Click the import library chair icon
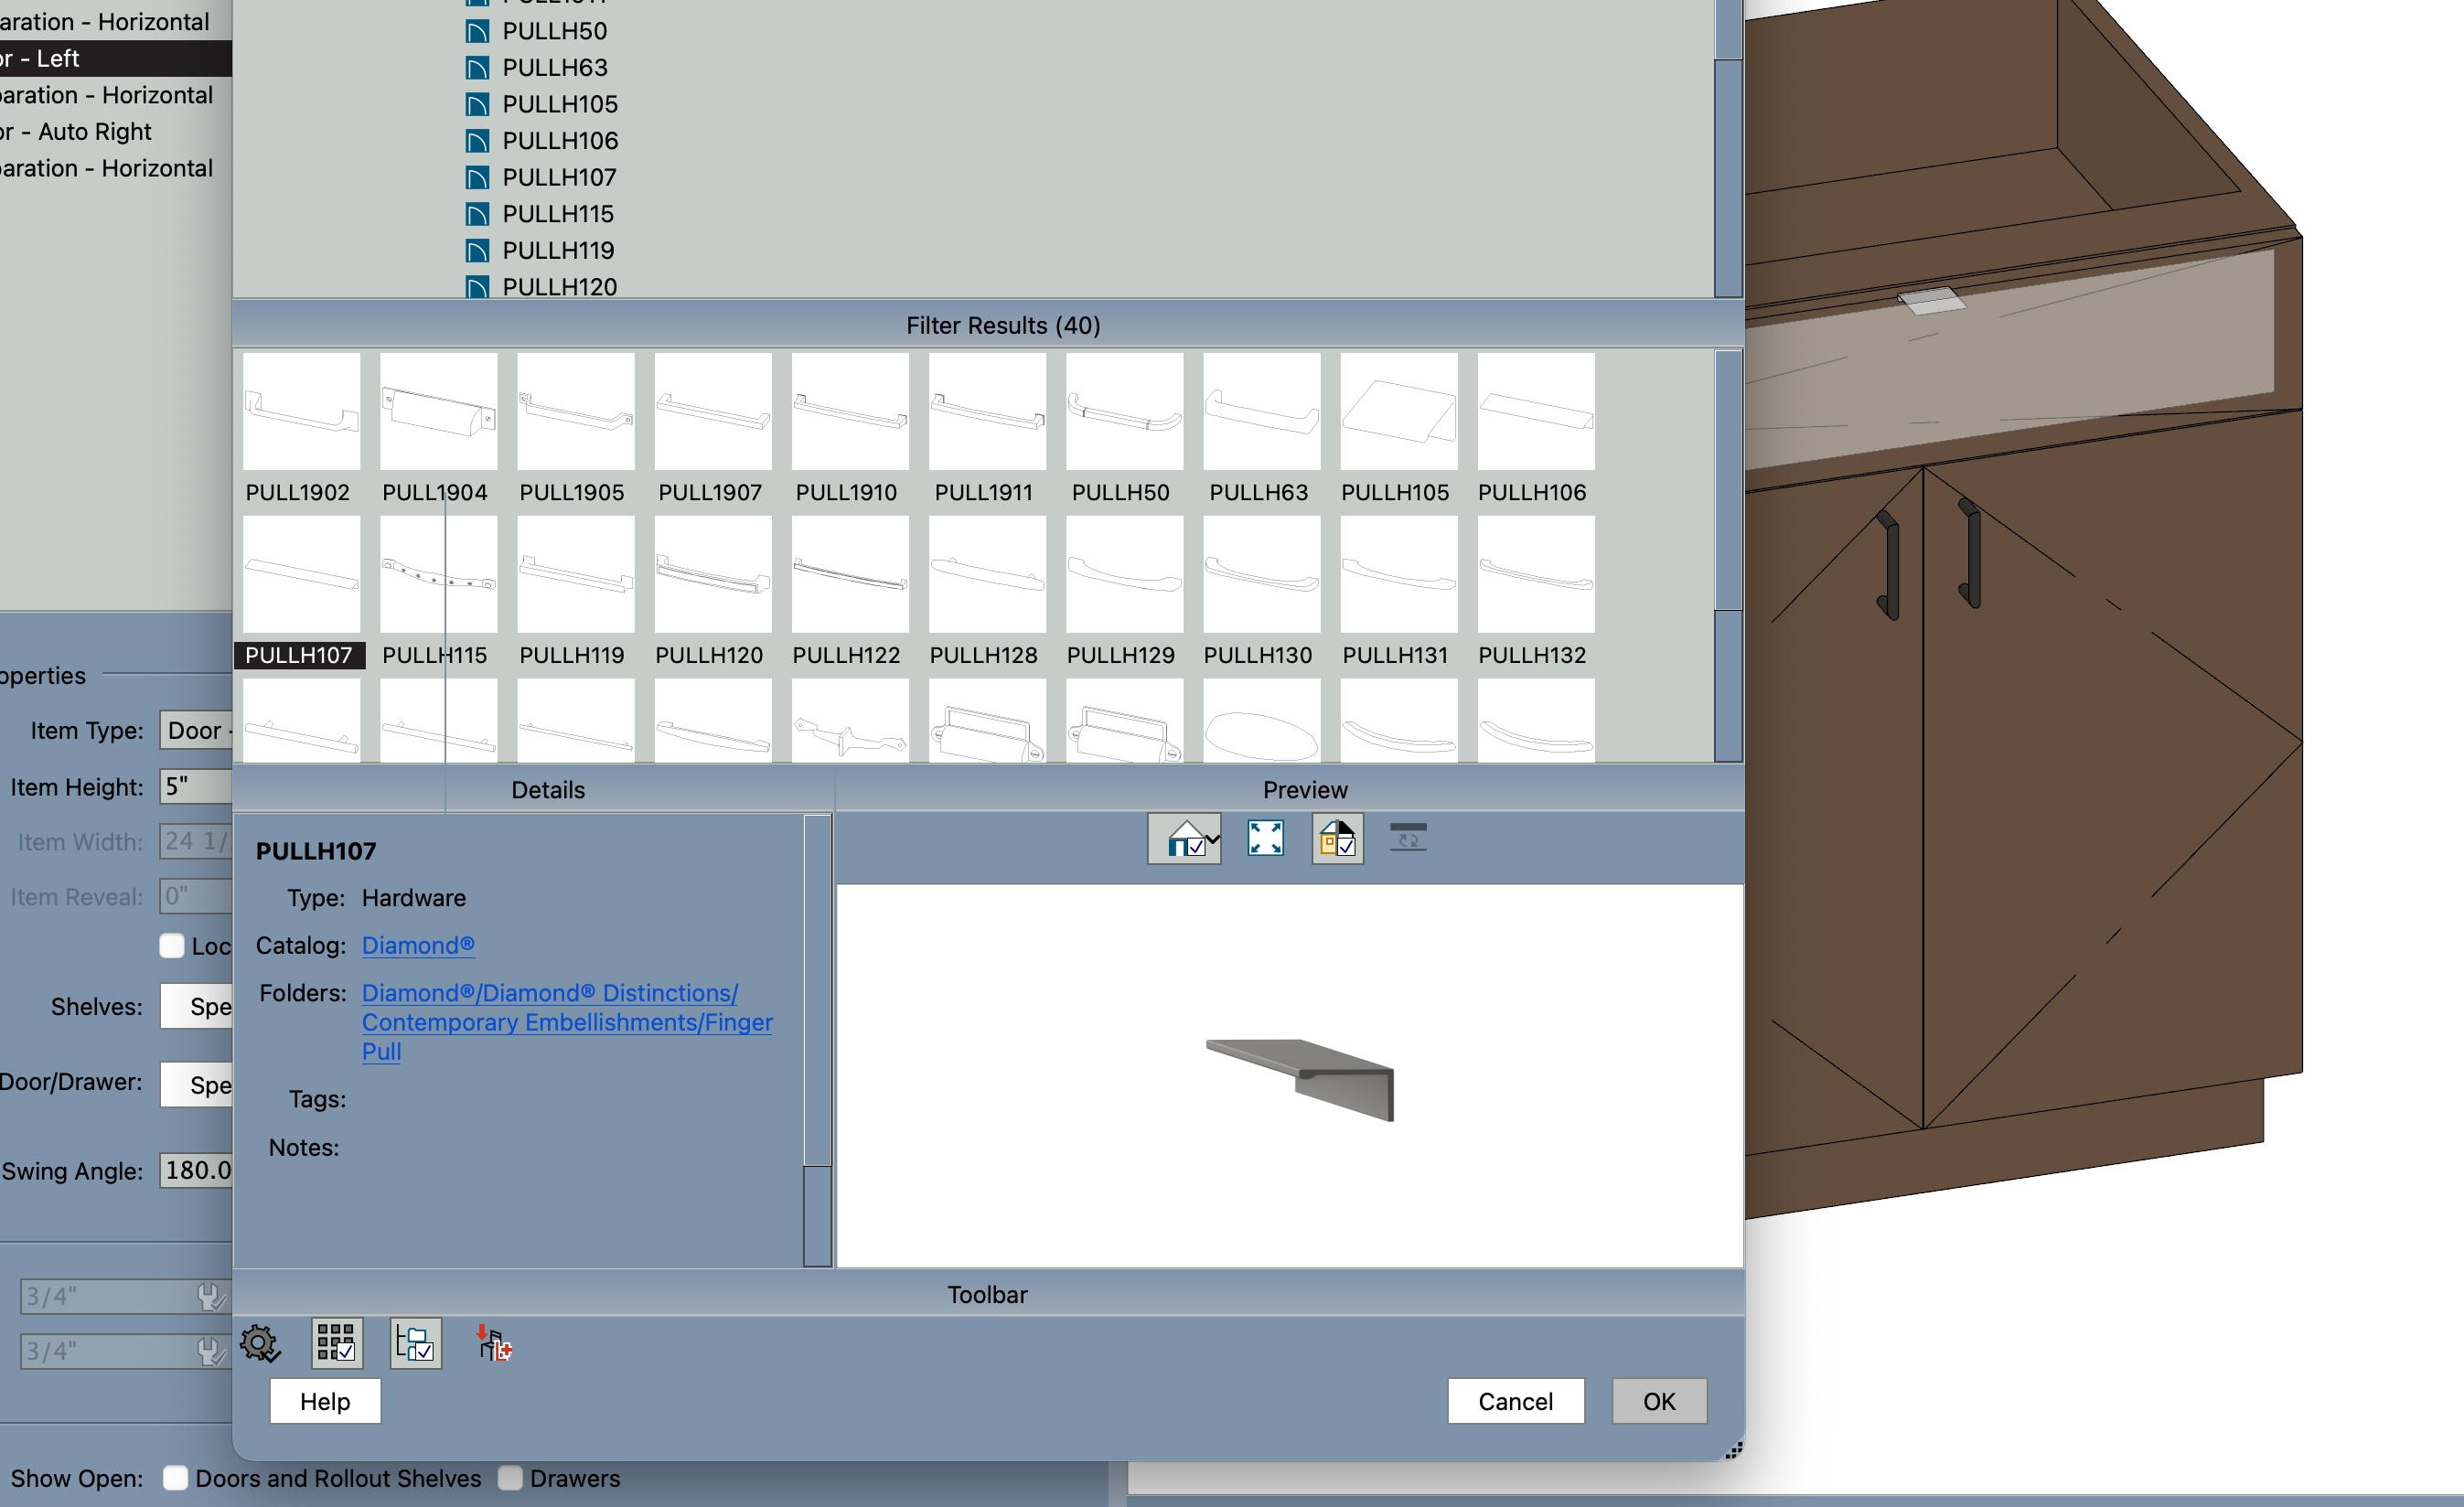This screenshot has width=2464, height=1507. (494, 1343)
